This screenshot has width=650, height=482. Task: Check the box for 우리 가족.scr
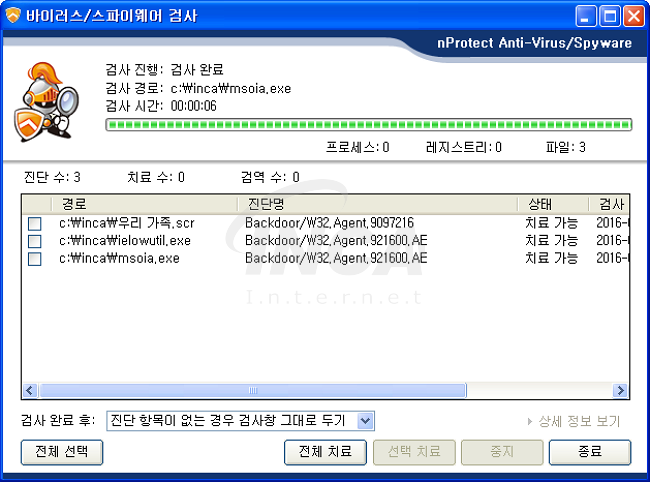(34, 224)
